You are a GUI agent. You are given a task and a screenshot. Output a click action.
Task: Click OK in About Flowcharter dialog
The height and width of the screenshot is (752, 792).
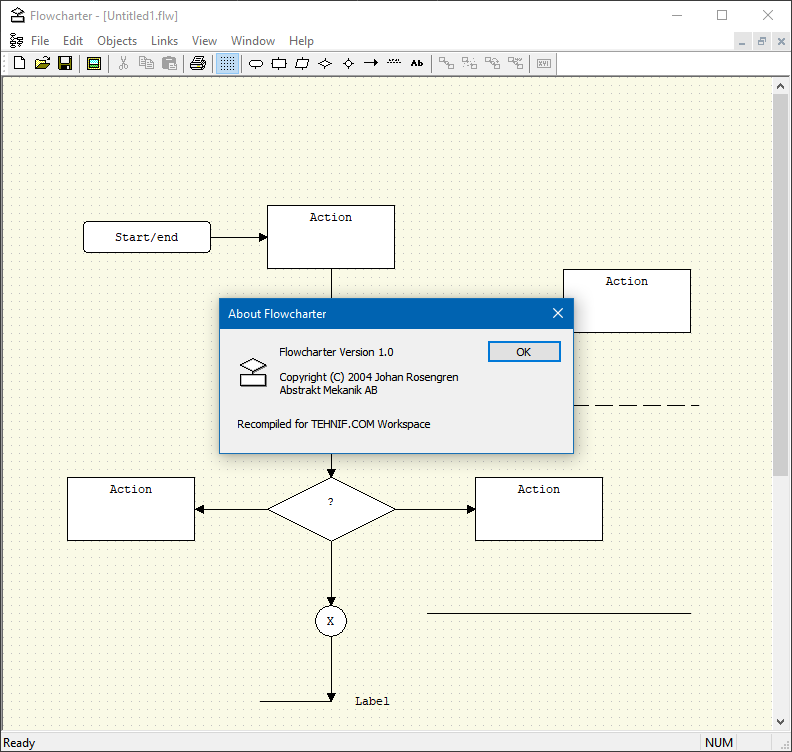(524, 352)
